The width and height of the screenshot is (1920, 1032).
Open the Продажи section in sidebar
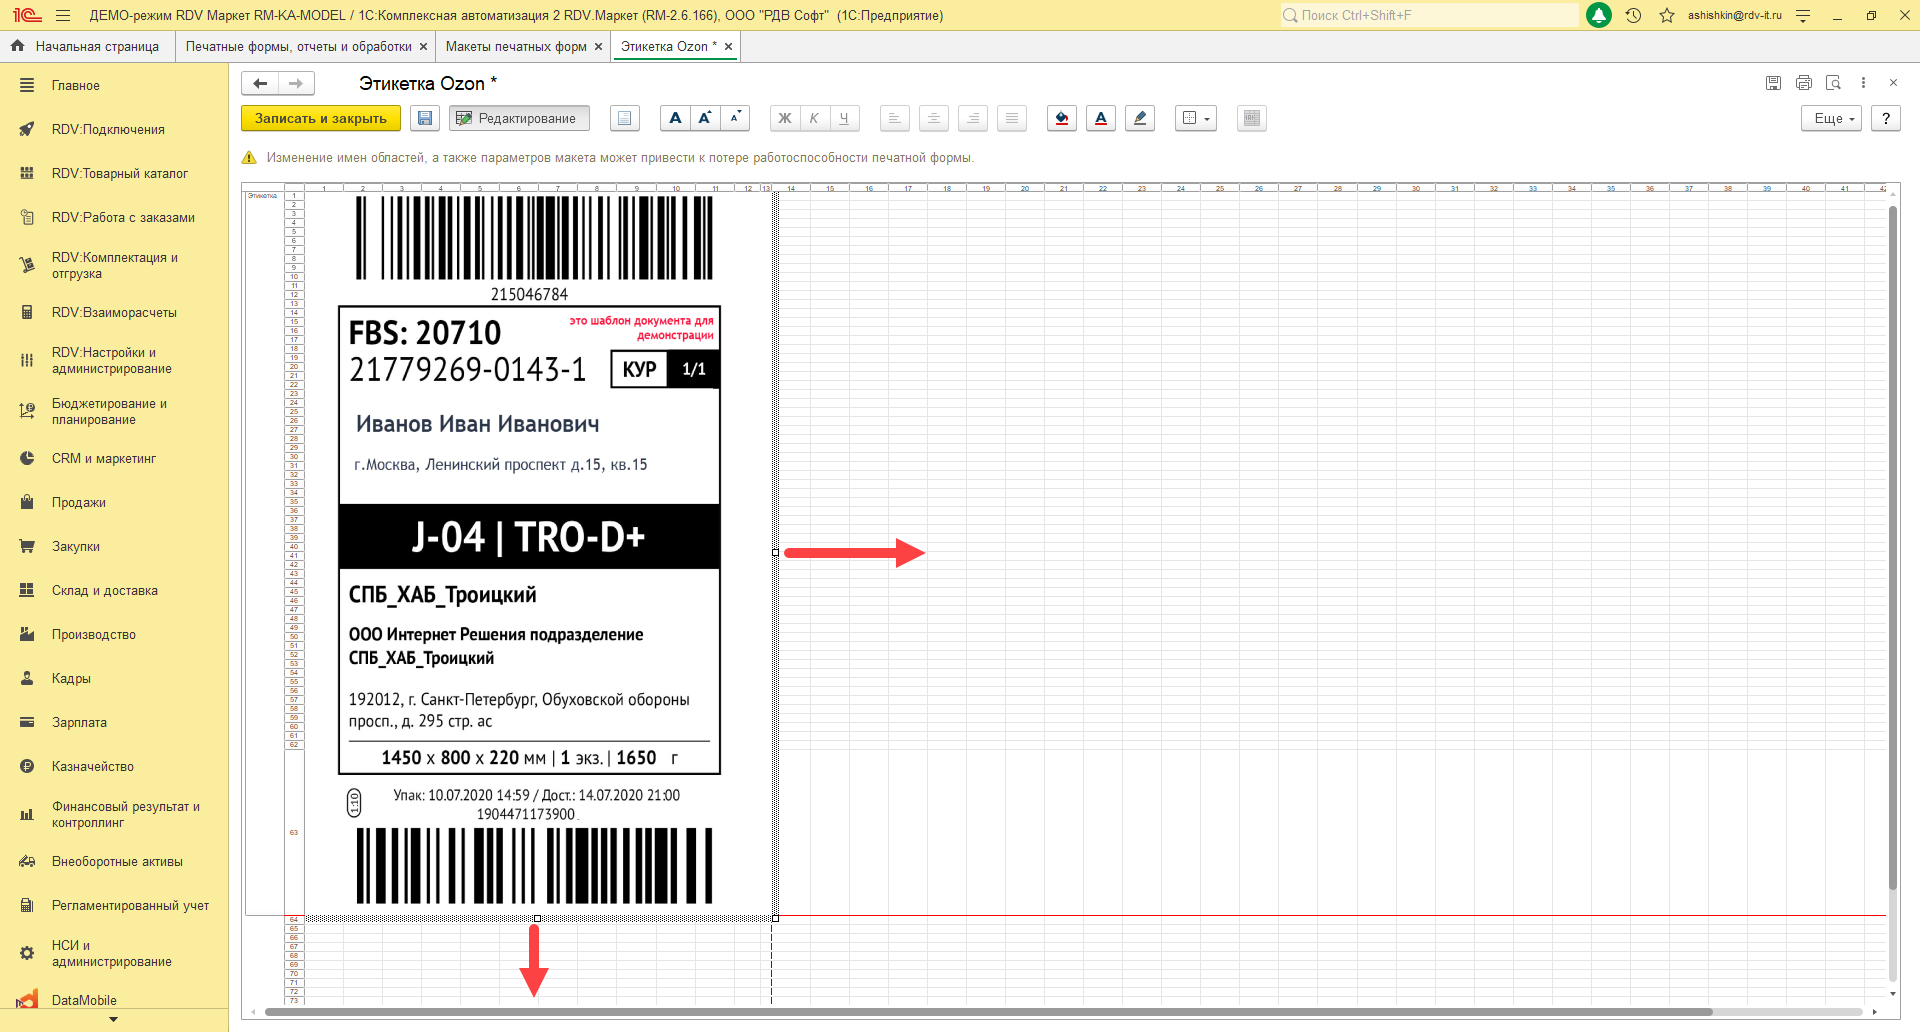(79, 502)
